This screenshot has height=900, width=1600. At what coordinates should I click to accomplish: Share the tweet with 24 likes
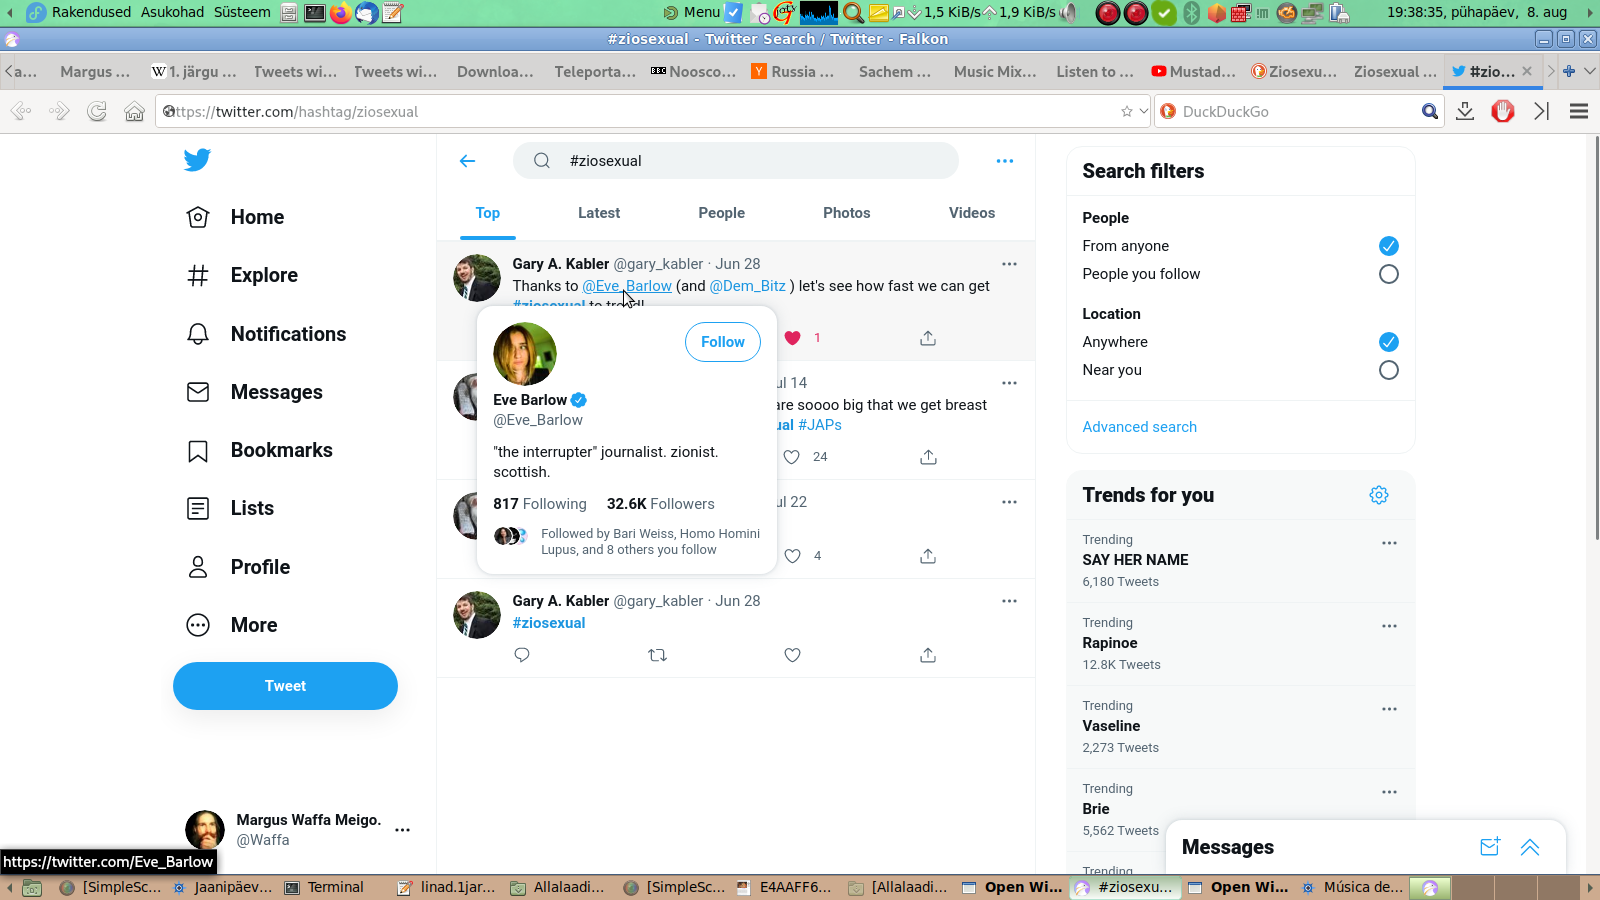pyautogui.click(x=928, y=457)
